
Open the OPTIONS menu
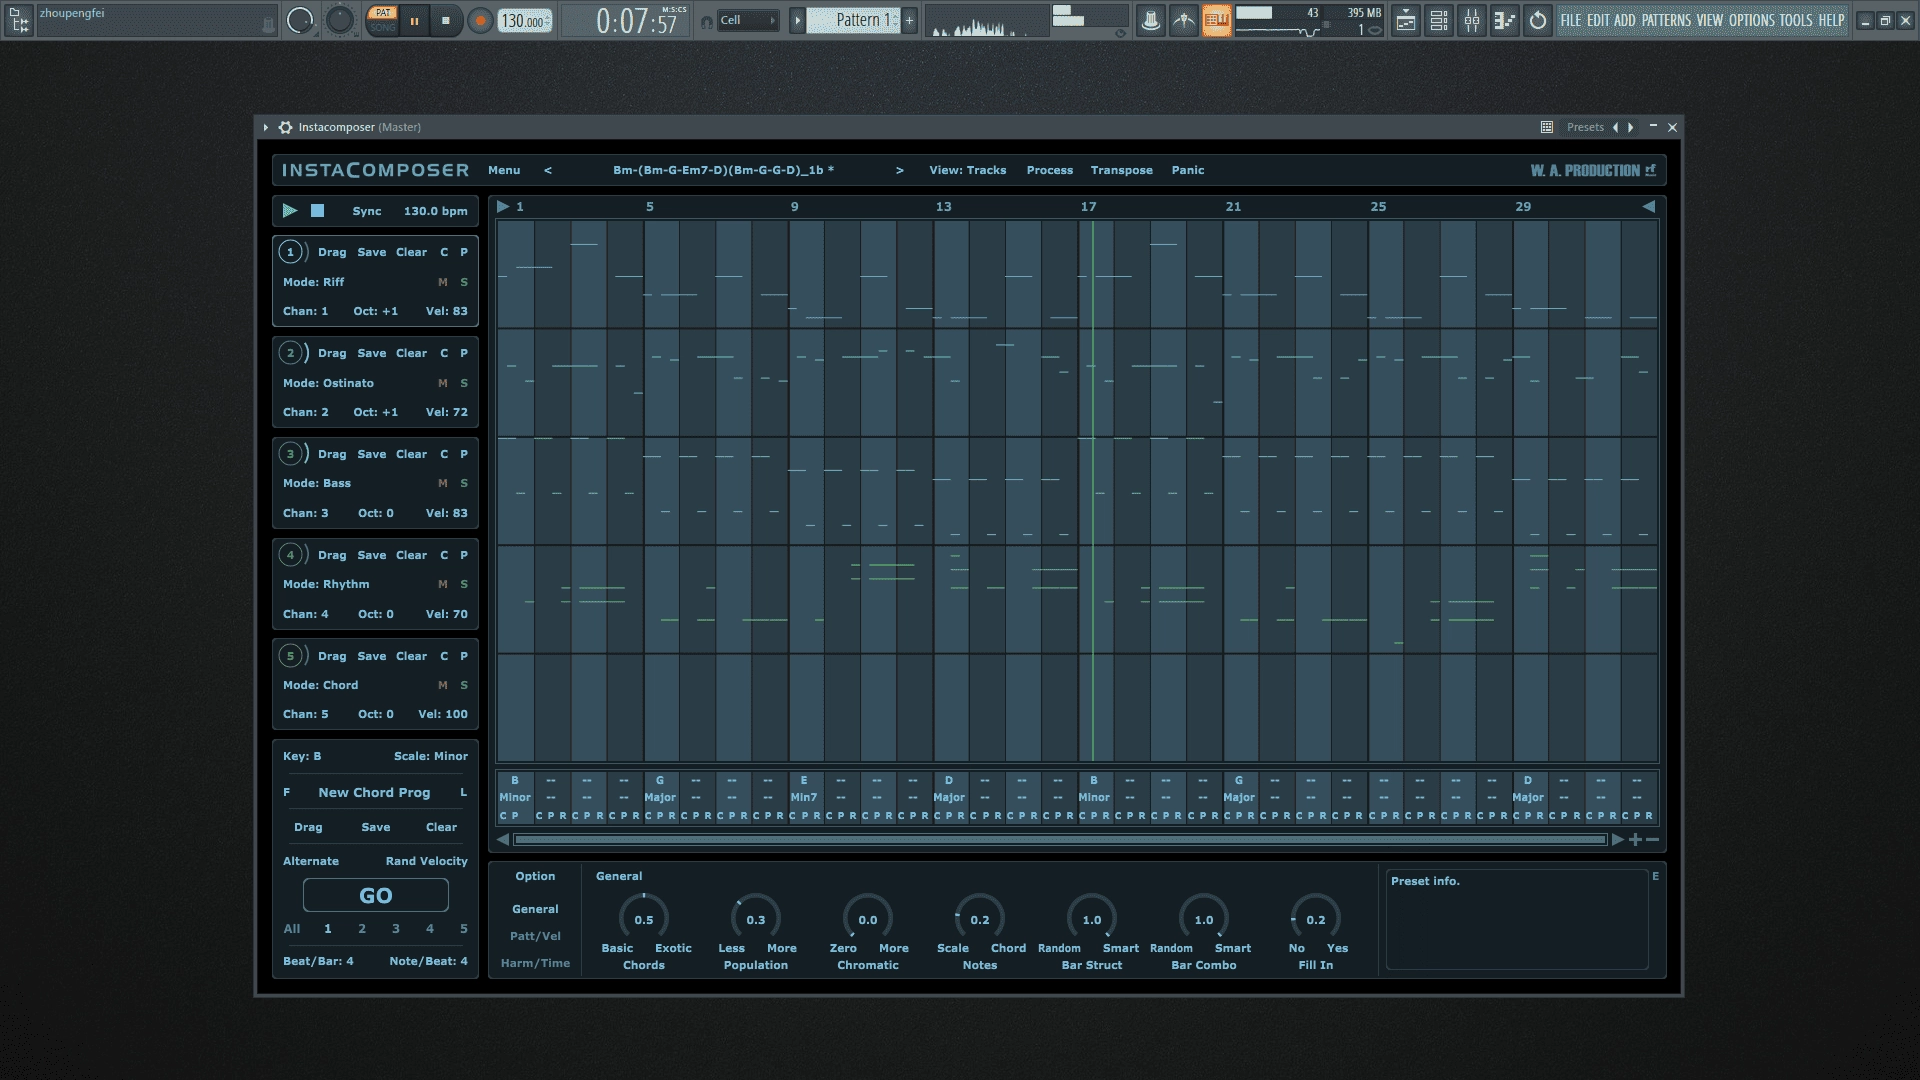1752,20
